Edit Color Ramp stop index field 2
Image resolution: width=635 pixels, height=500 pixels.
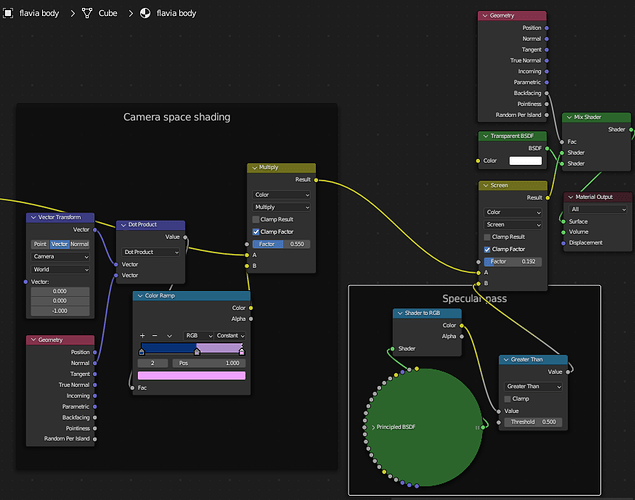point(153,363)
